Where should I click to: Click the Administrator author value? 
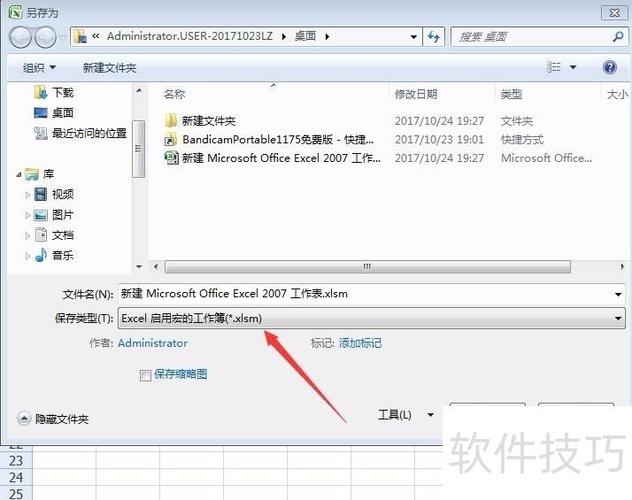click(153, 343)
